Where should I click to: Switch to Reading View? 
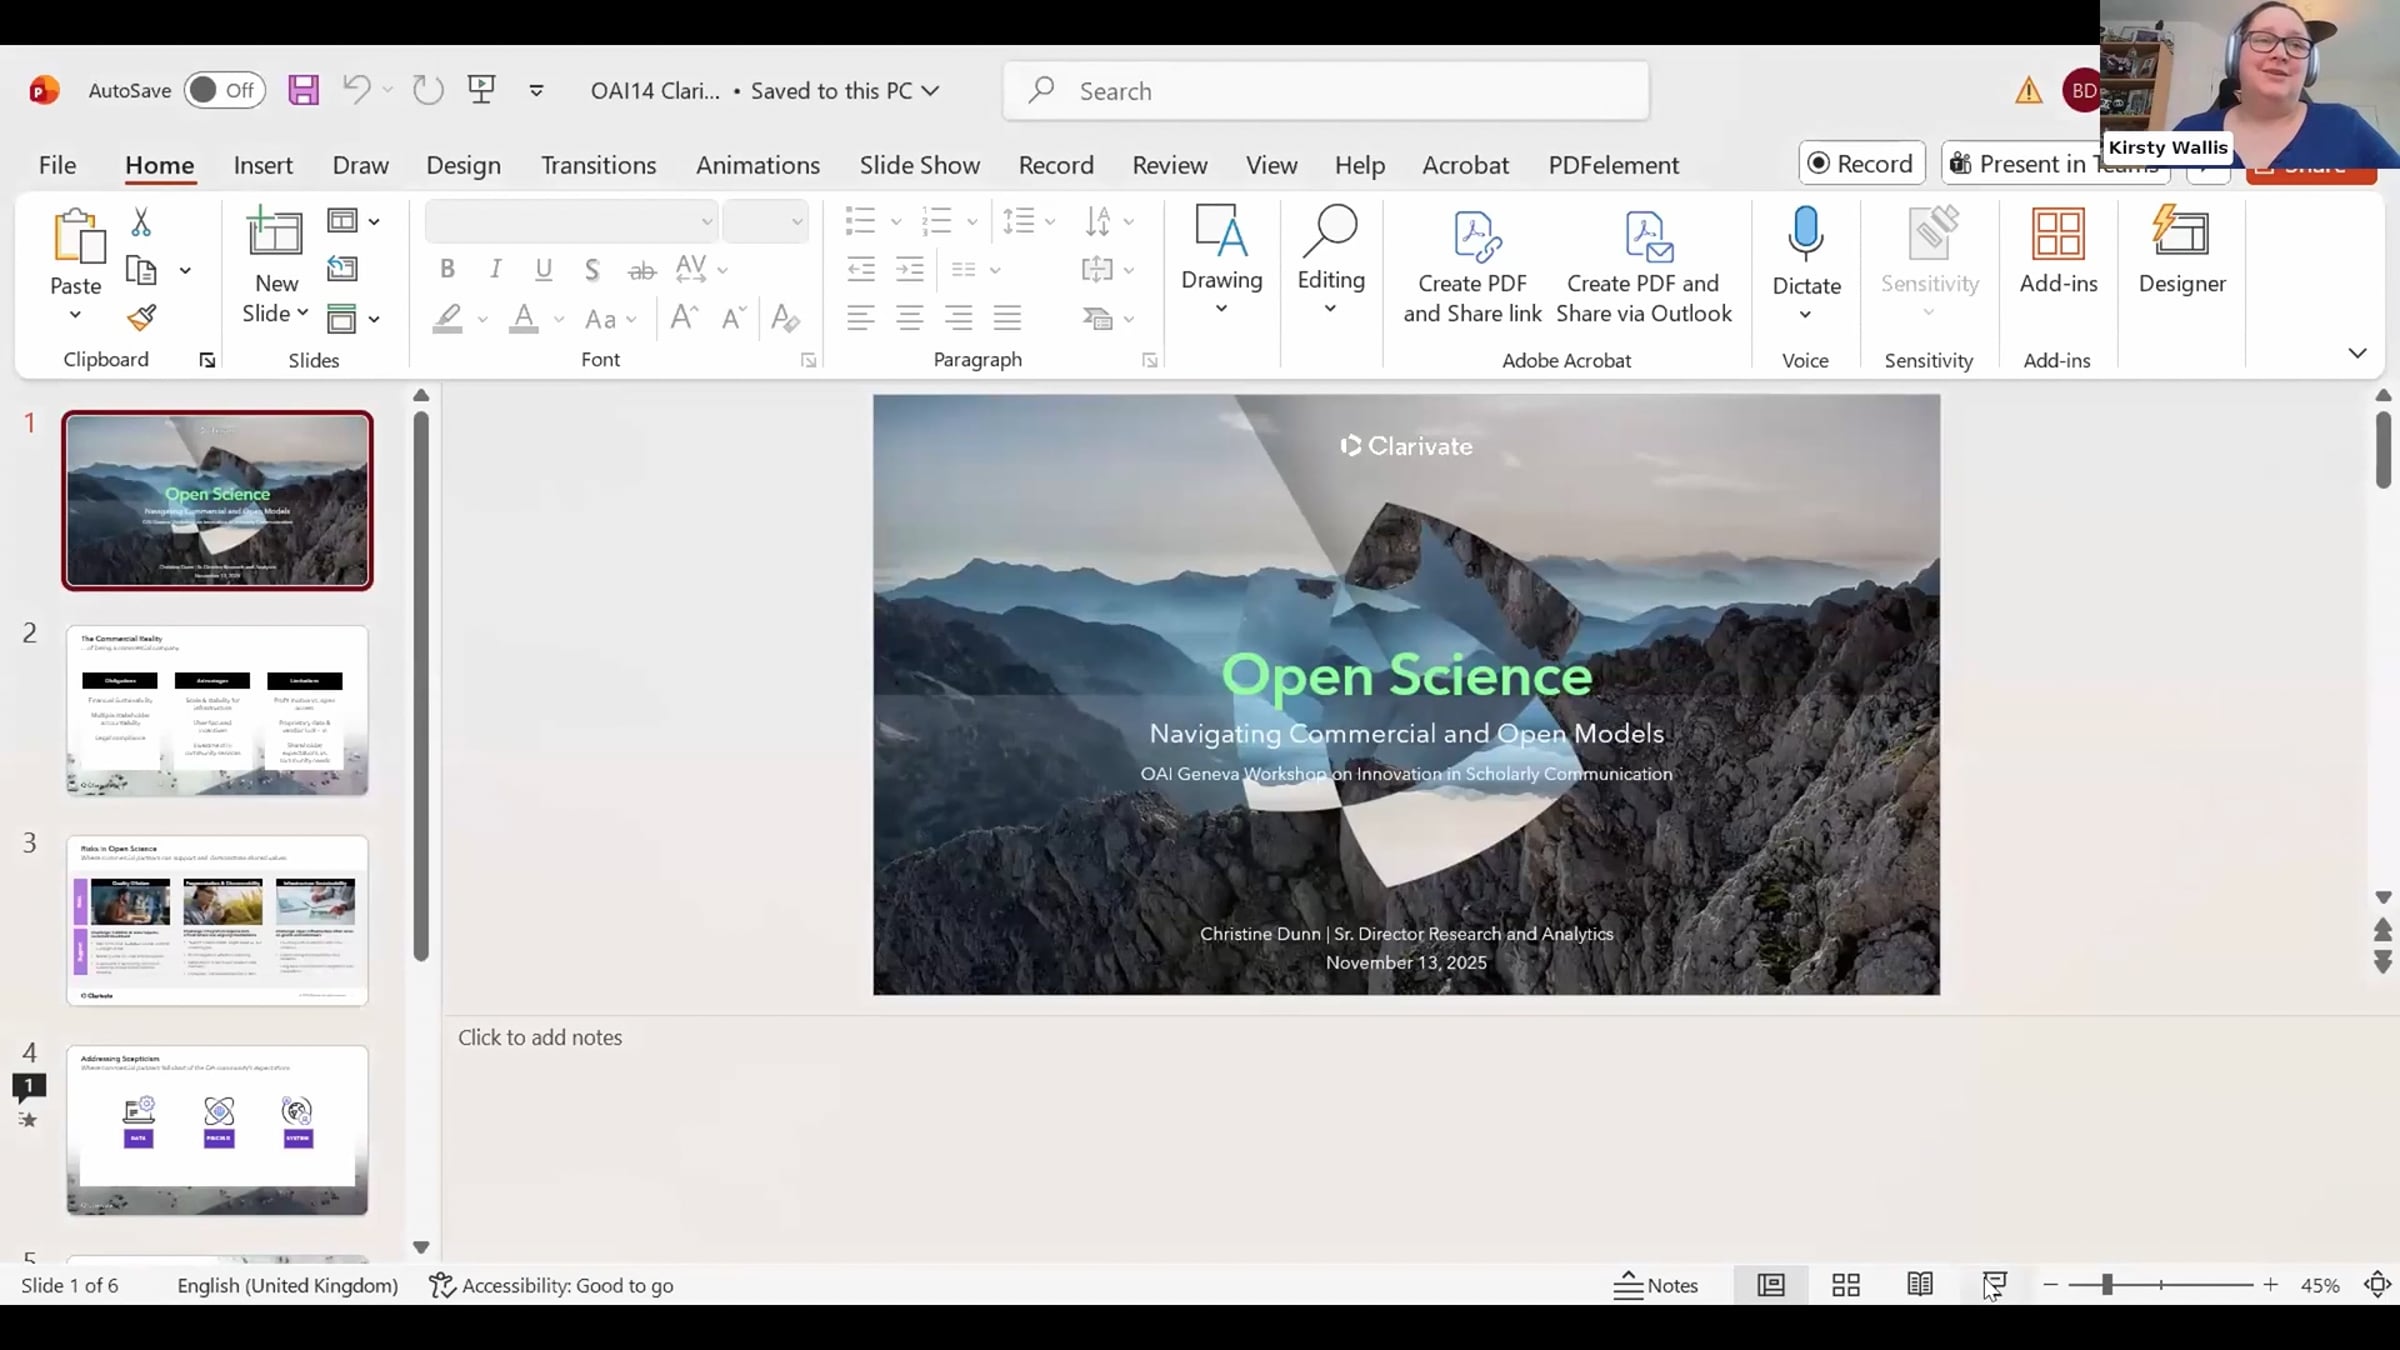pyautogui.click(x=1920, y=1285)
